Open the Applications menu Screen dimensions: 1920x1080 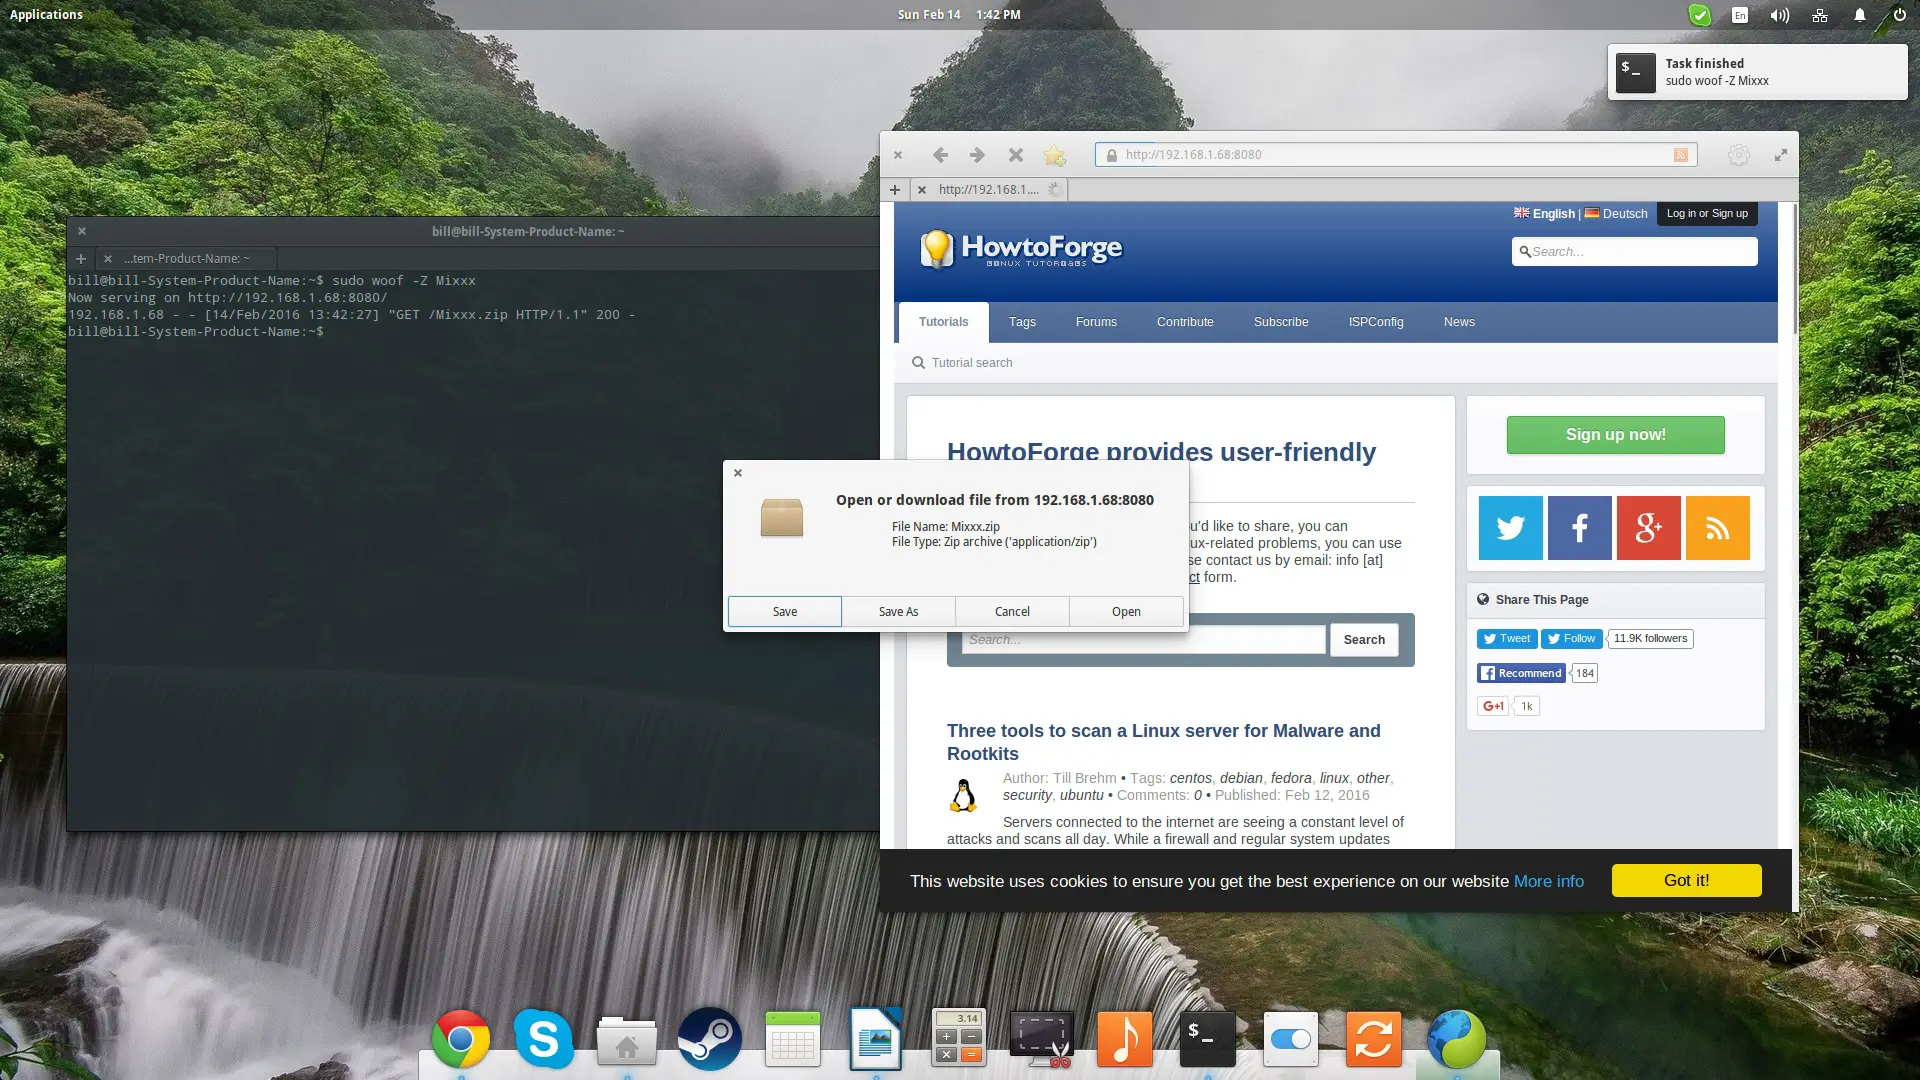tap(46, 15)
